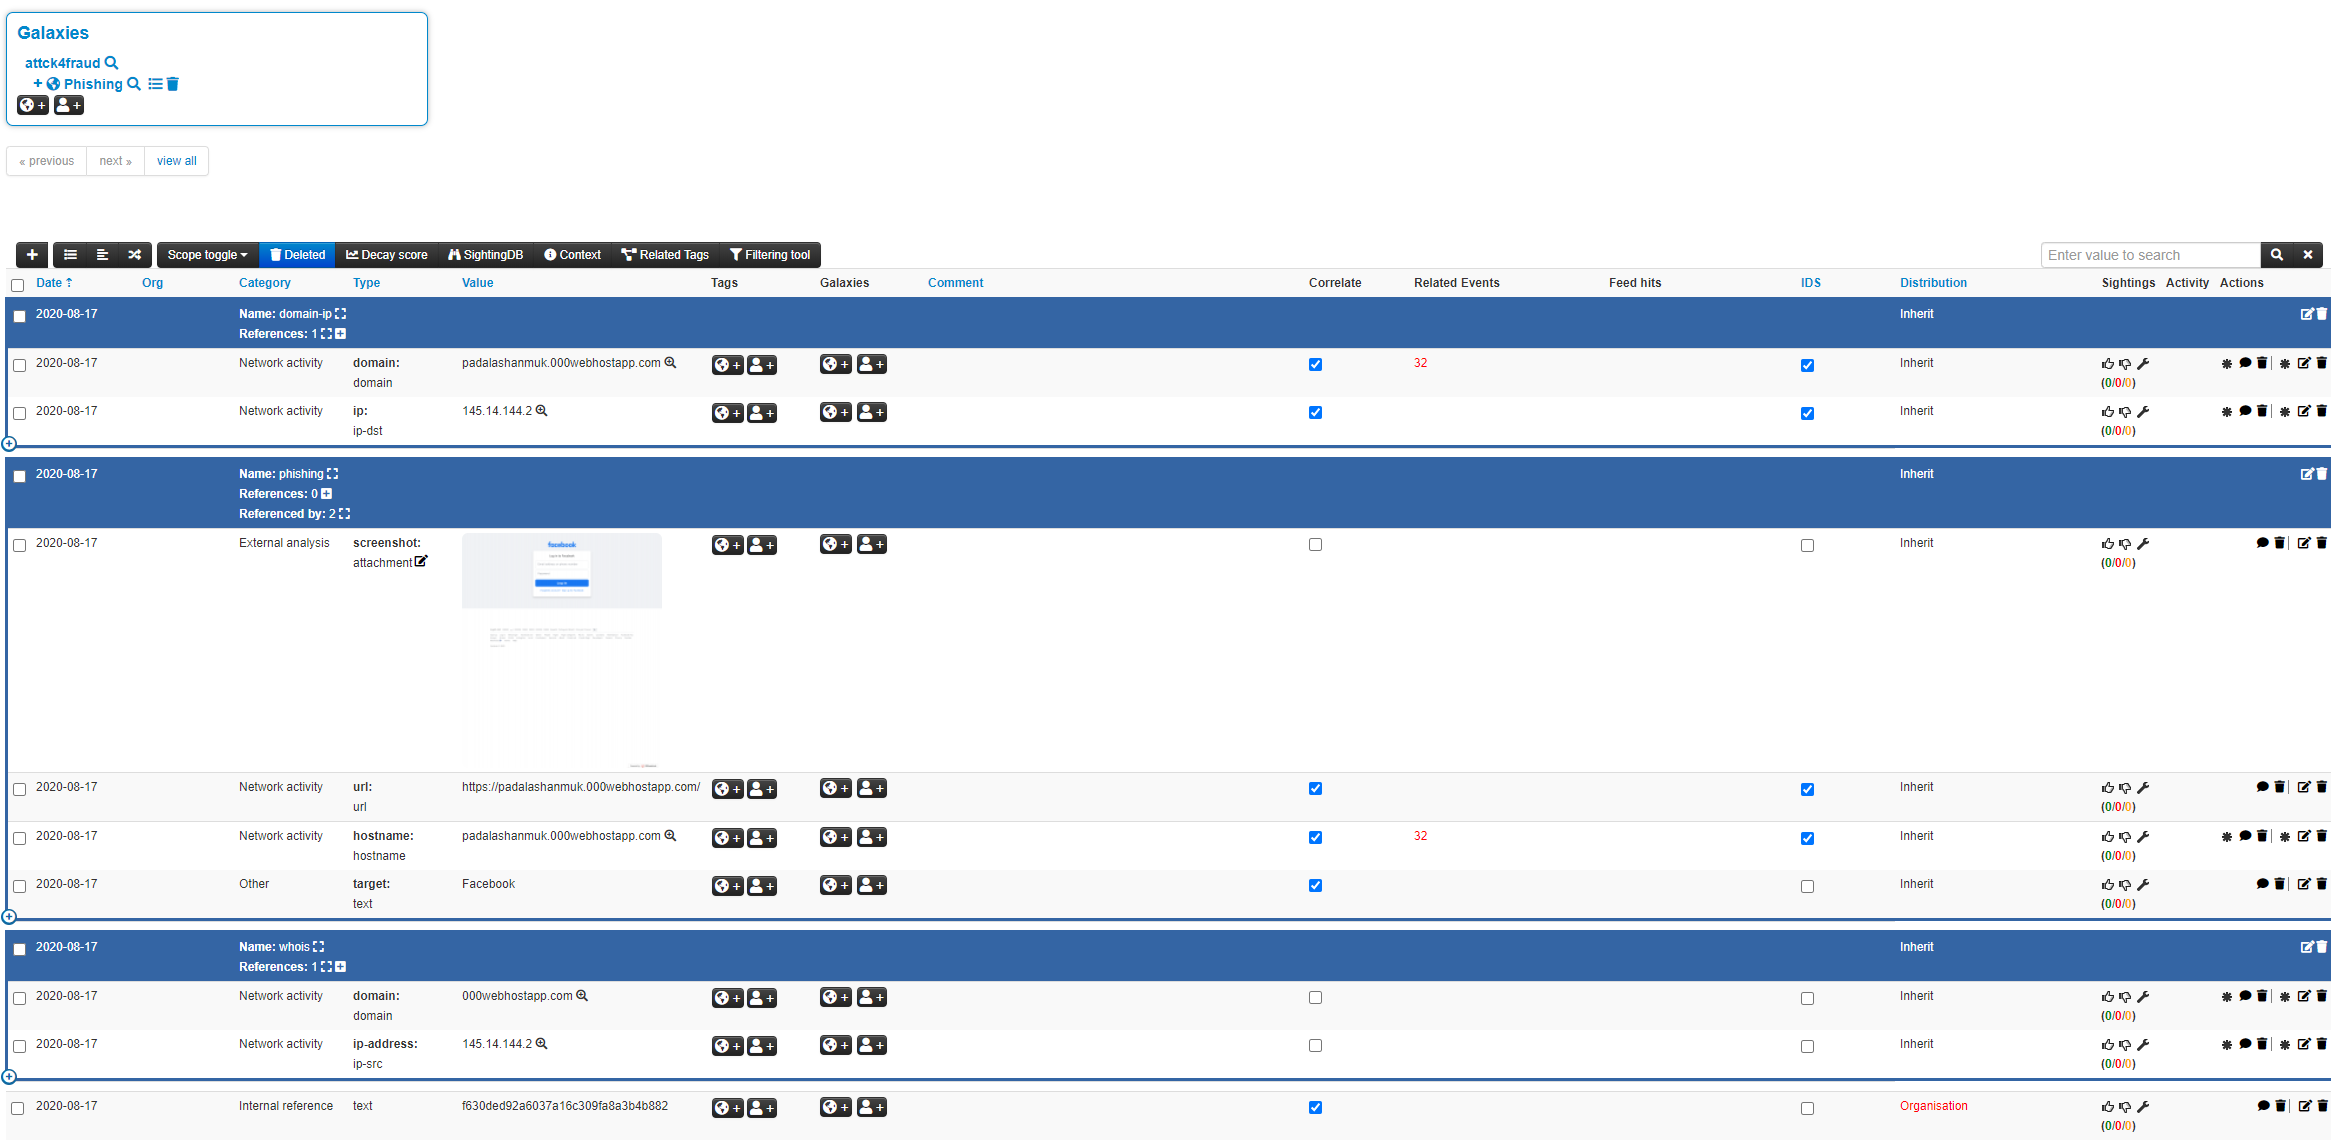This screenshot has height=1143, width=2331.
Task: Open advanced sightings with the wrench icon
Action: click(2144, 364)
